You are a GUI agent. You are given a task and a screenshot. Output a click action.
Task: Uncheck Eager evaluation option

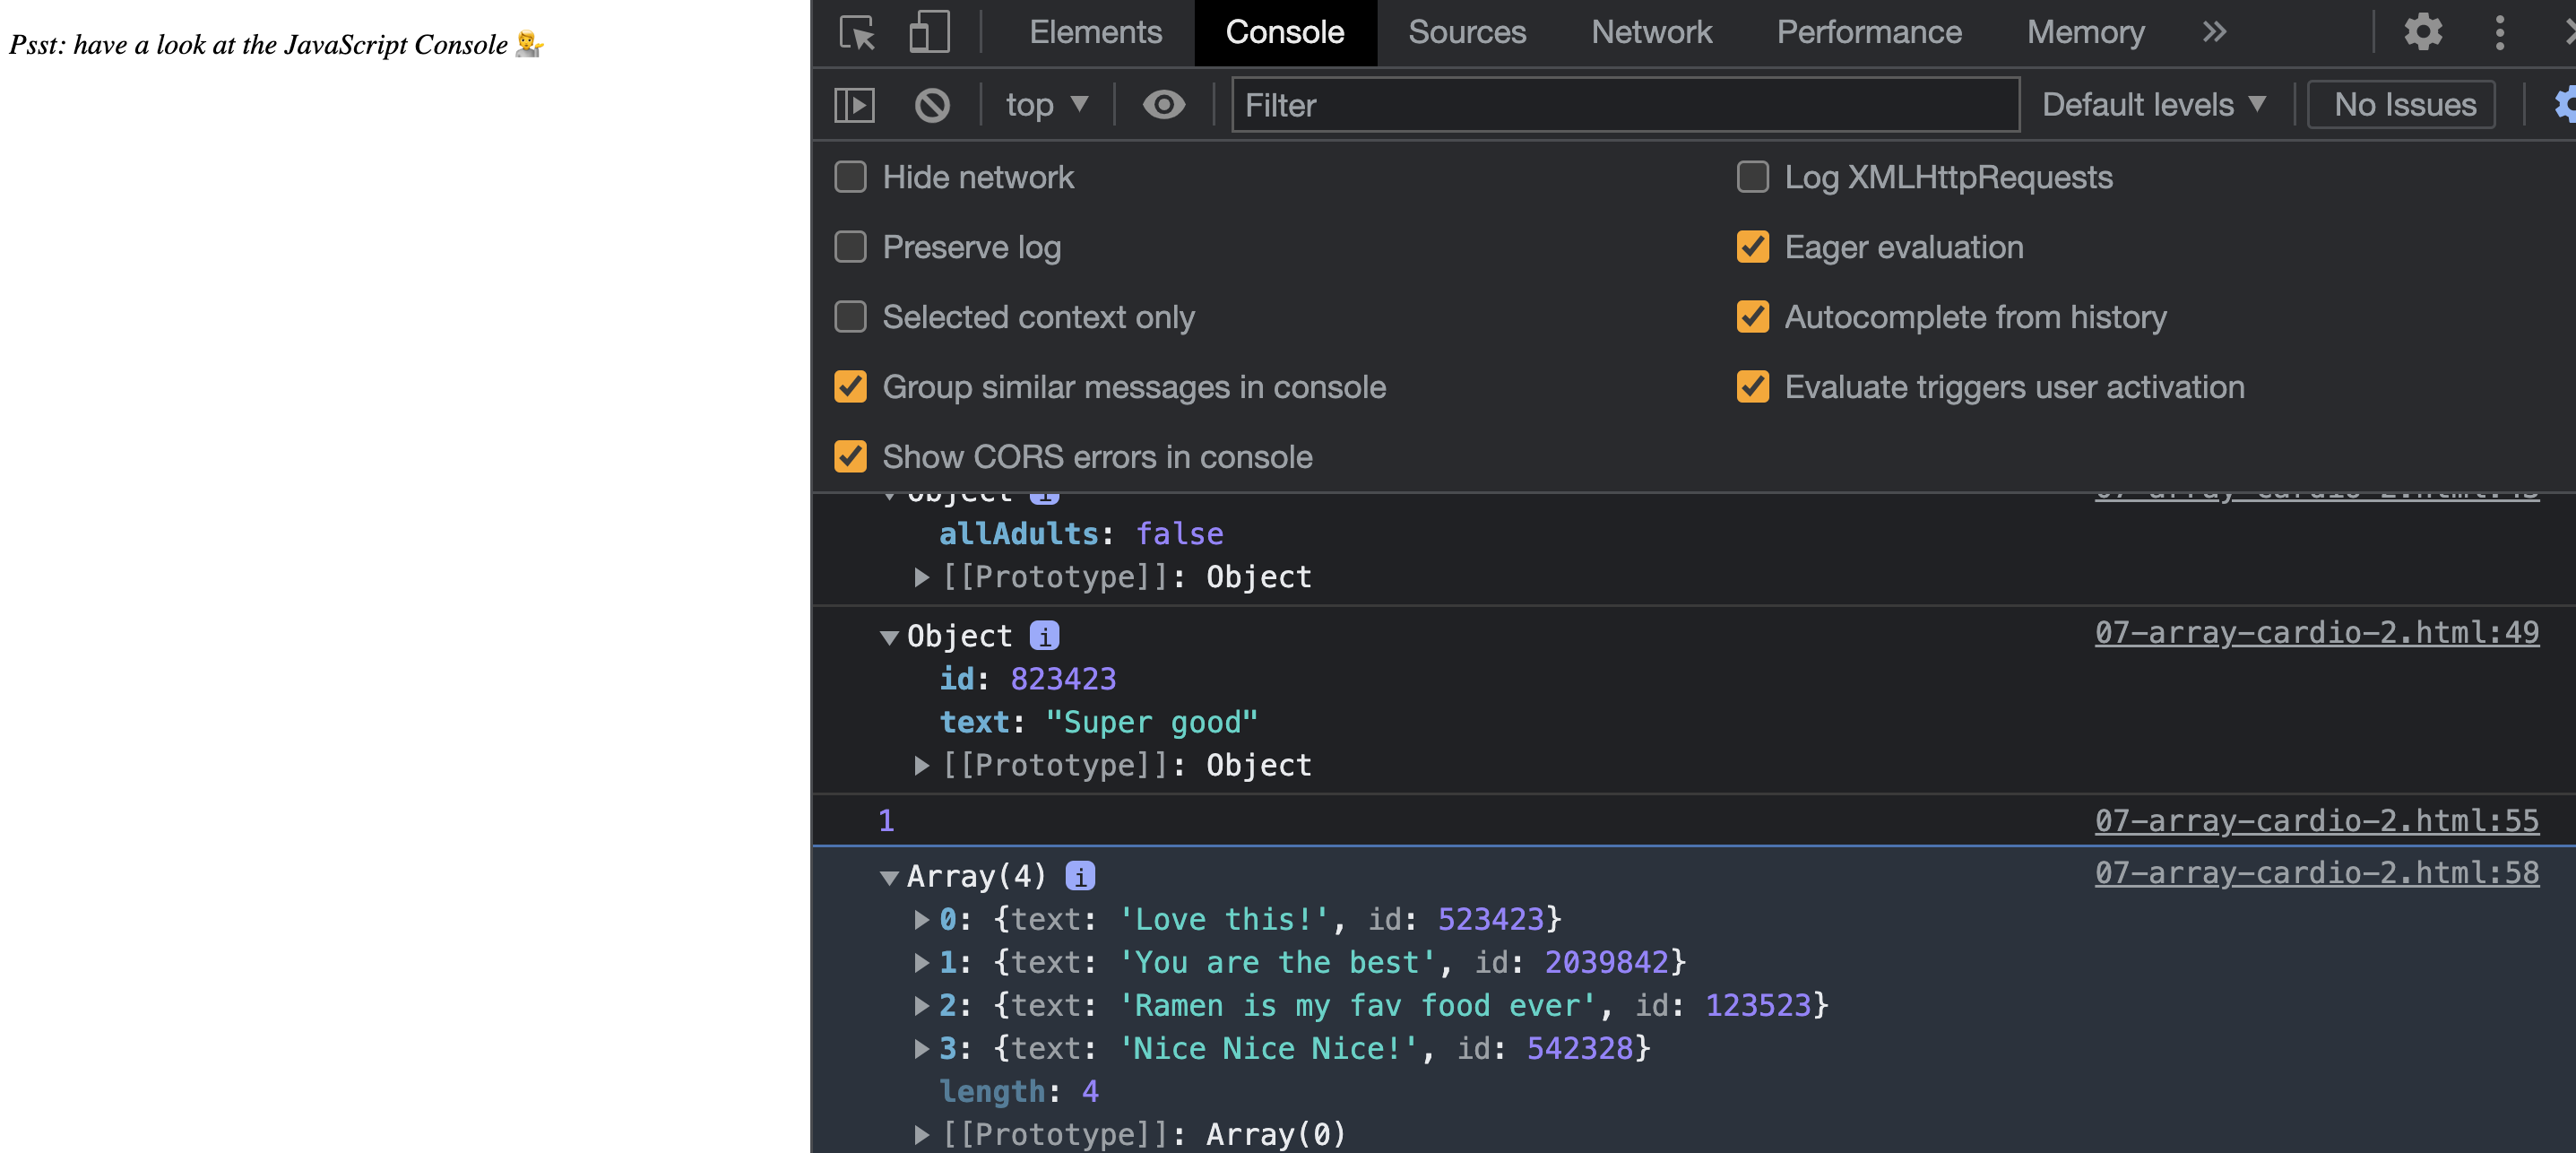[x=1752, y=247]
